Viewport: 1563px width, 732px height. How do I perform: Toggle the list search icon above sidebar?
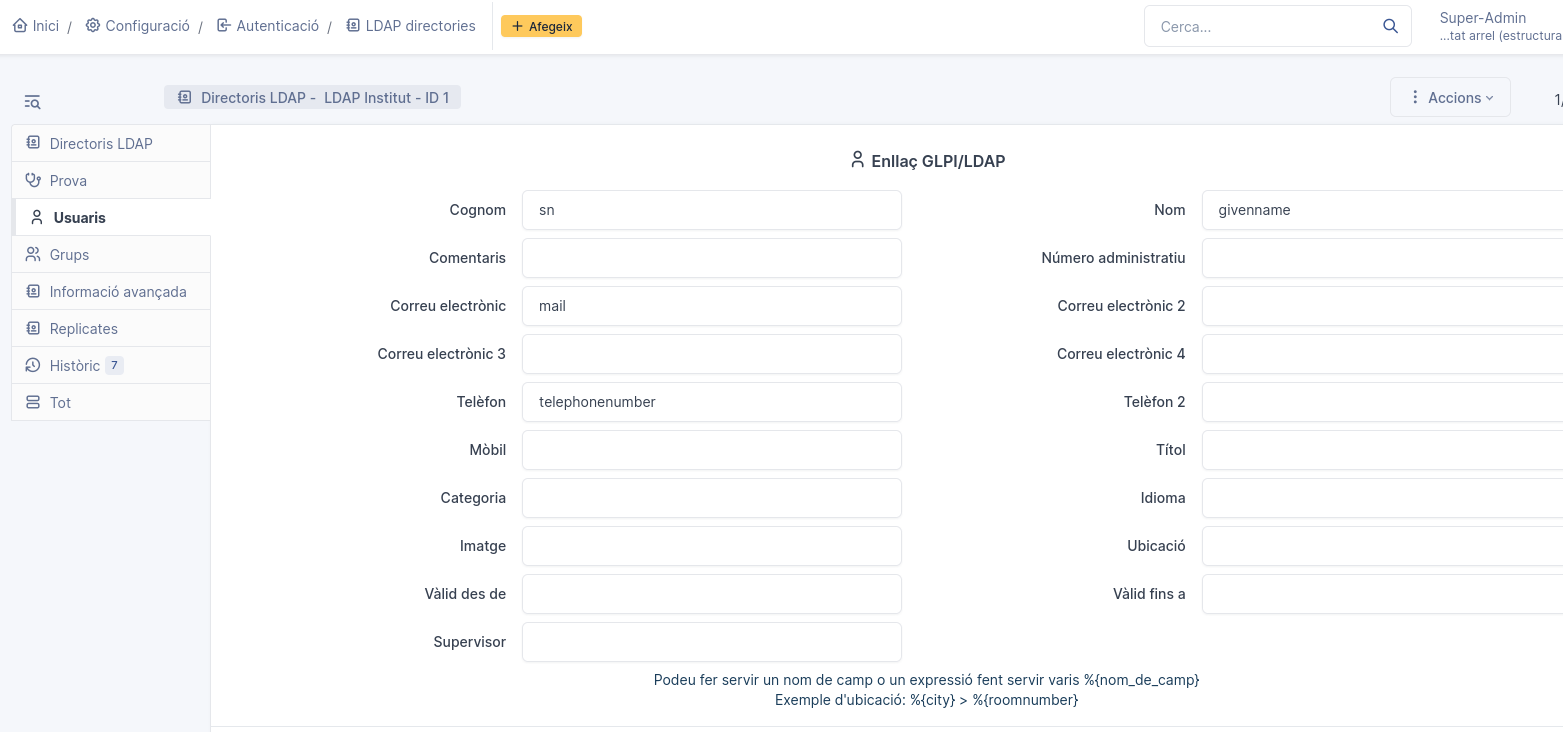[32, 102]
